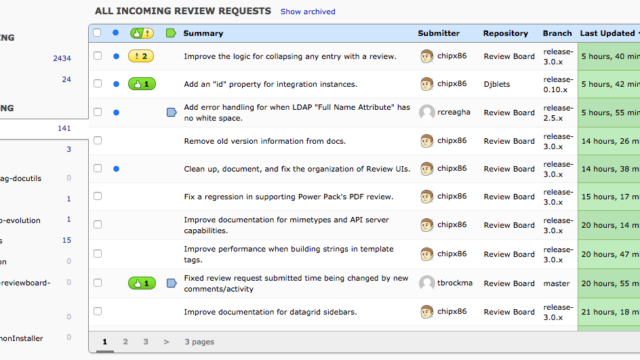
Task: Click chipx86 avatar on 'Improve the logic' row
Action: [427, 56]
